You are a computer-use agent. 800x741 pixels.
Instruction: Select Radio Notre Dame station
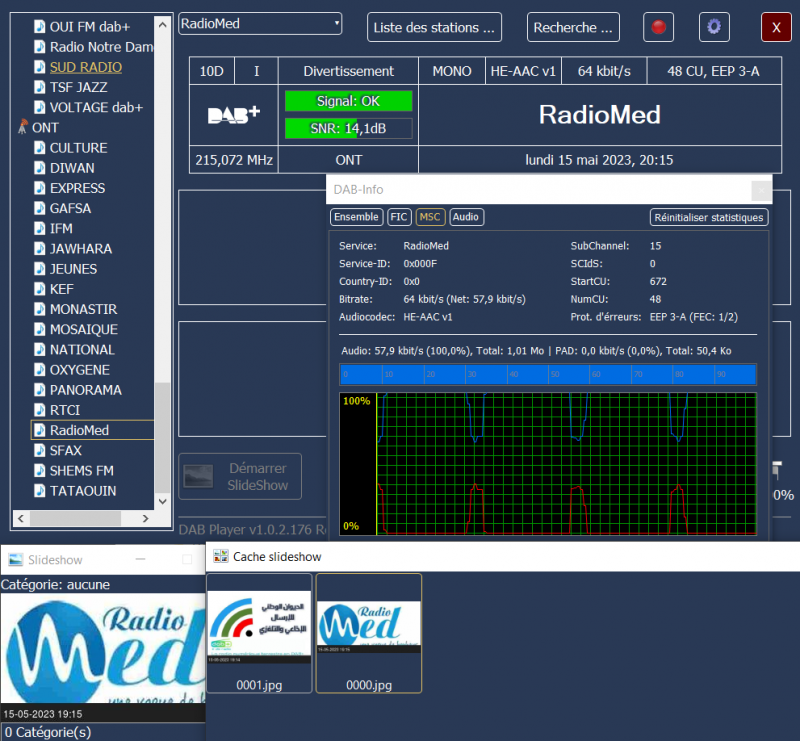point(102,47)
